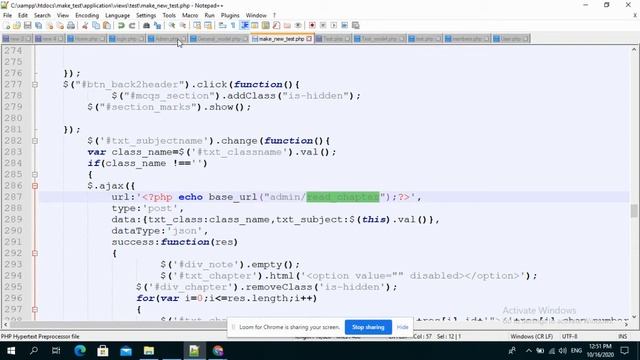Click the Close document toolbar icon

(x=49, y=25)
